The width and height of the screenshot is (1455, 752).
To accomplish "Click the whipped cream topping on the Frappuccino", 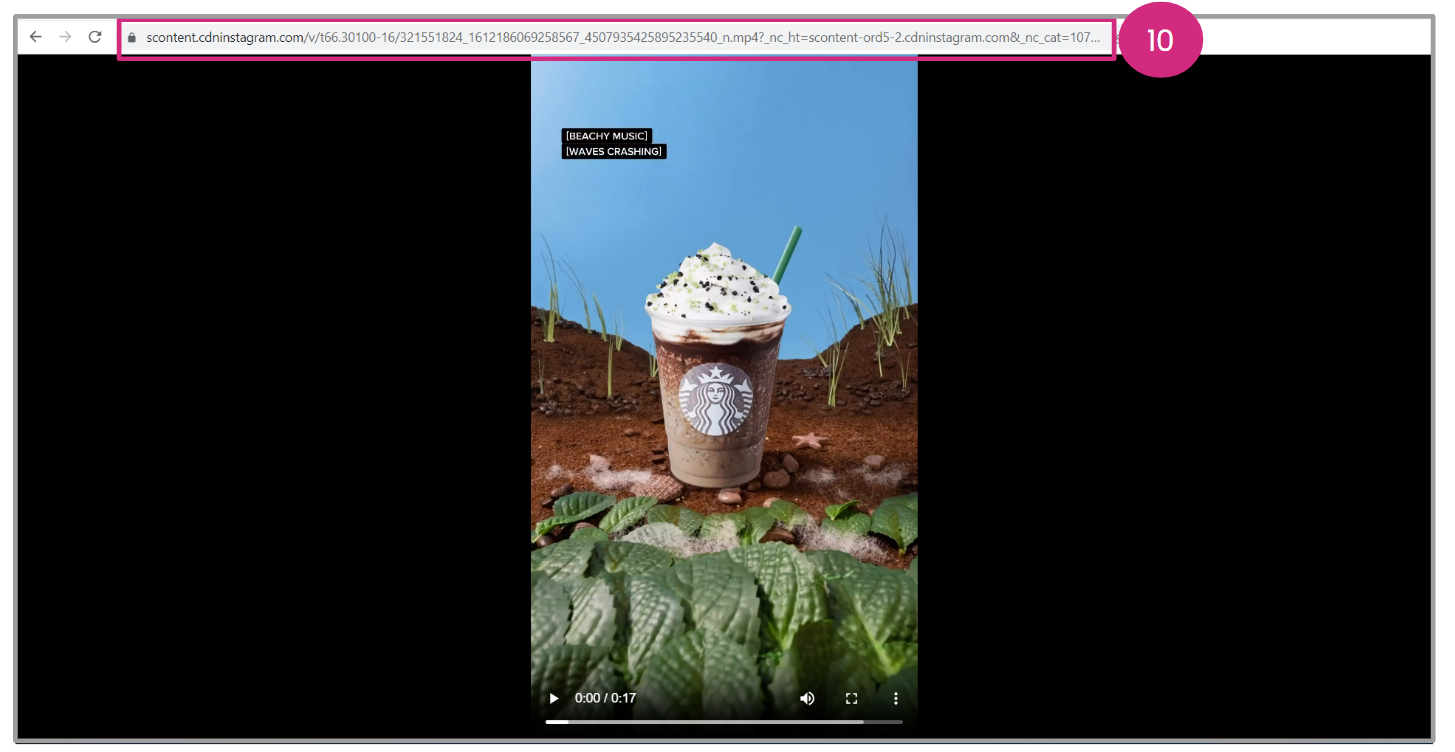I will pos(715,280).
